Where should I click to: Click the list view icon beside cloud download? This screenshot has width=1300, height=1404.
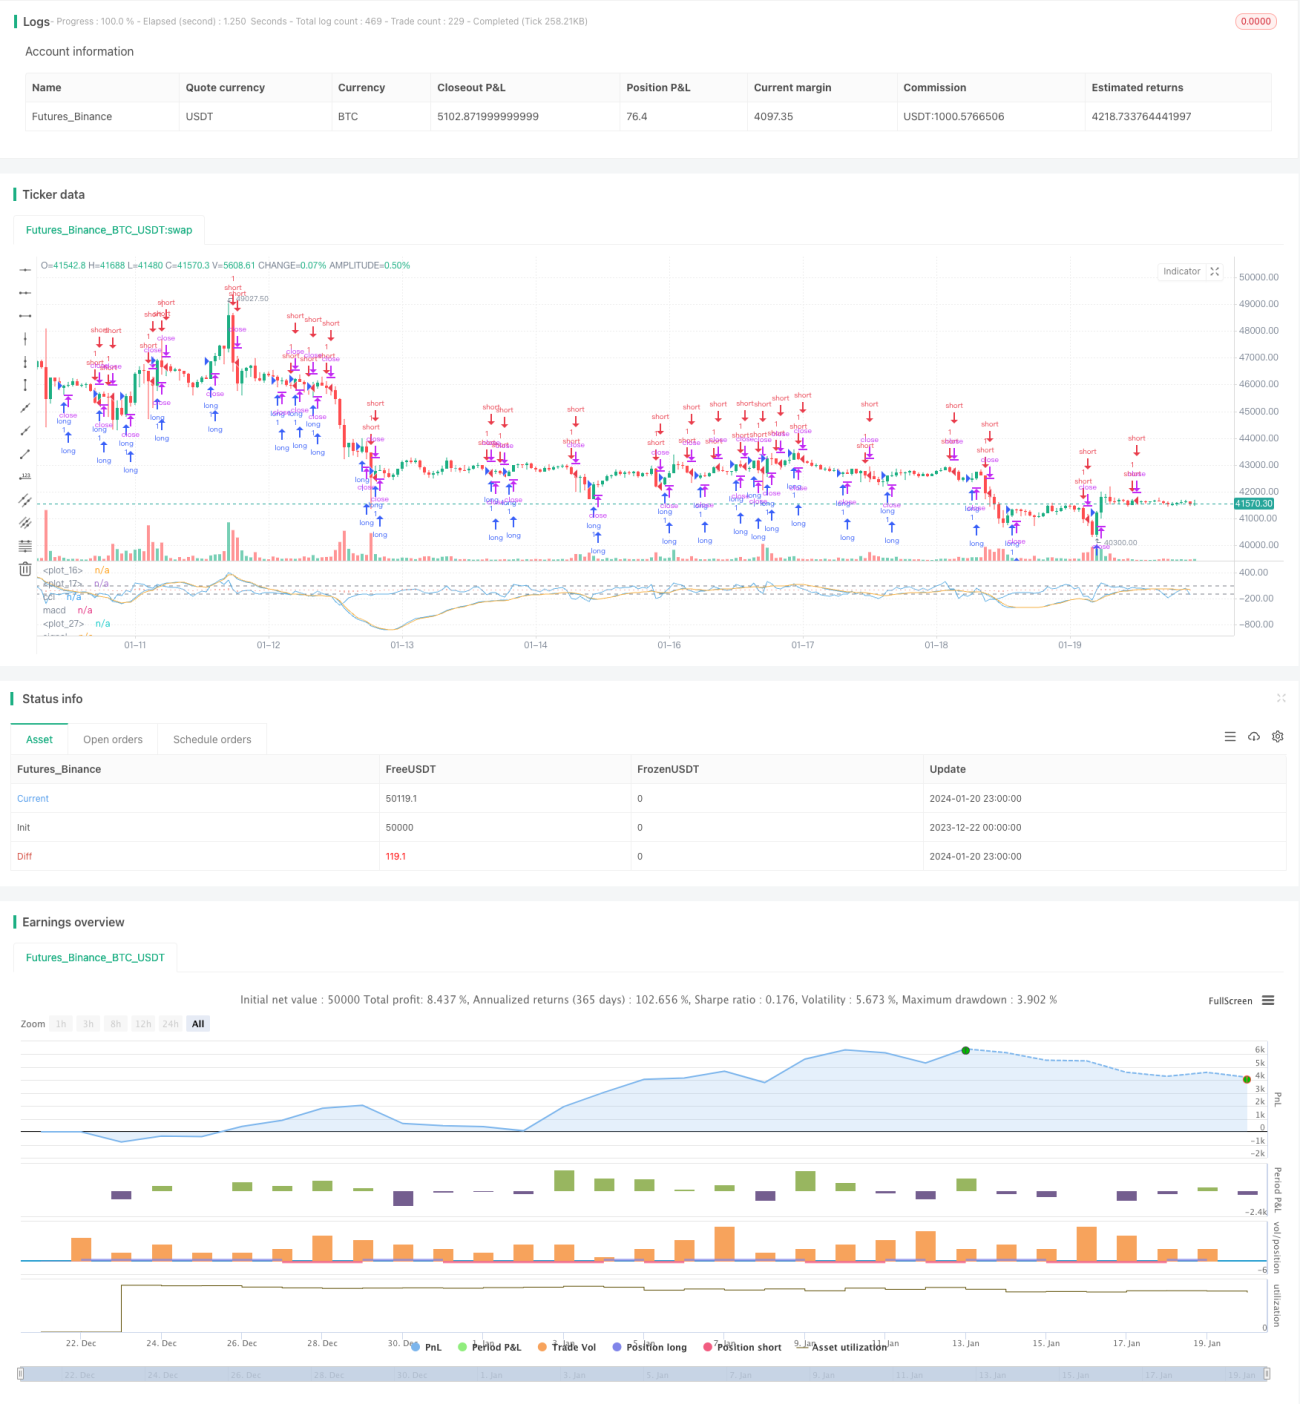1230,737
